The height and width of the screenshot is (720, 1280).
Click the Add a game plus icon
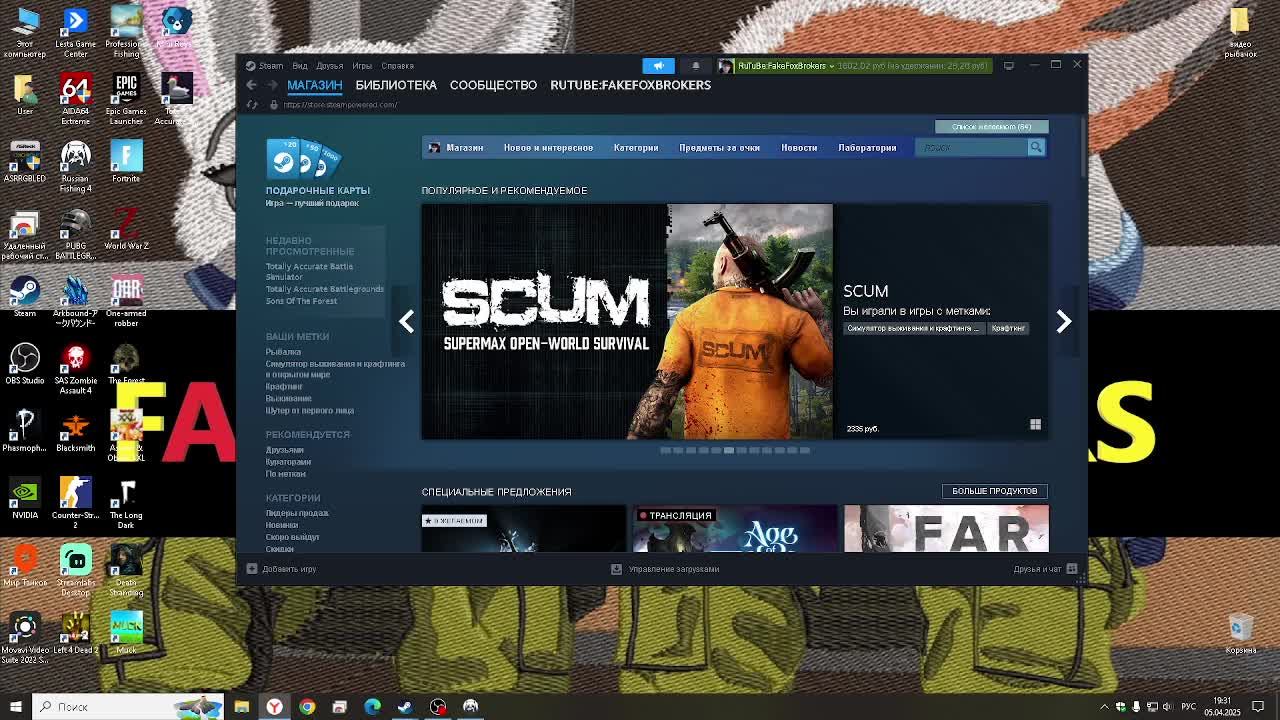(251, 569)
